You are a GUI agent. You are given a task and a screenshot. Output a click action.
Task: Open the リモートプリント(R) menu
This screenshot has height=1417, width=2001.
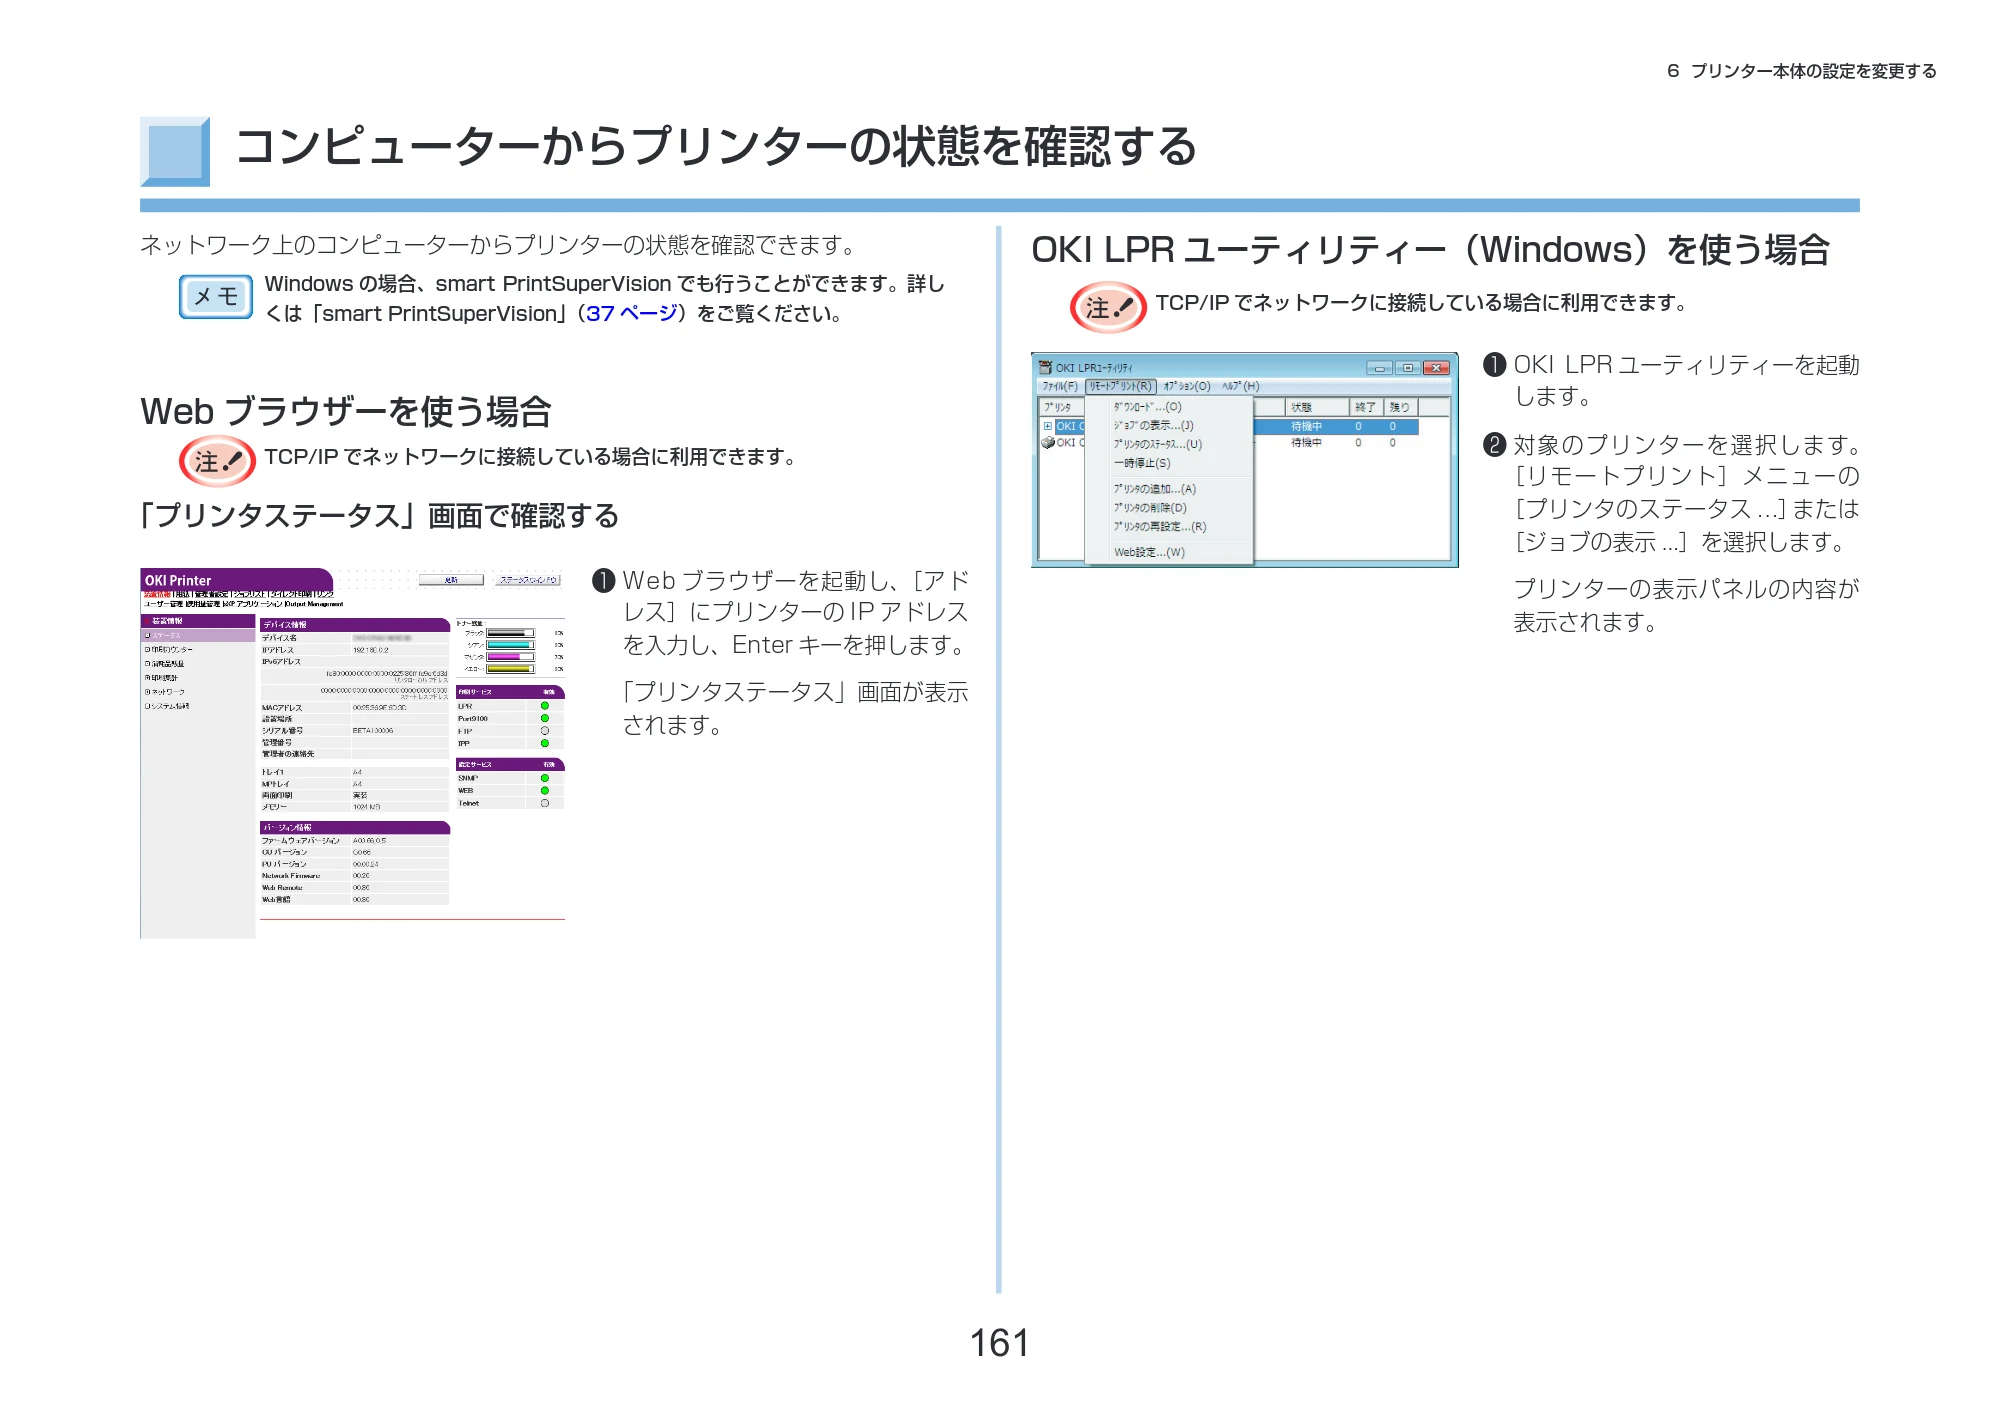click(1120, 386)
